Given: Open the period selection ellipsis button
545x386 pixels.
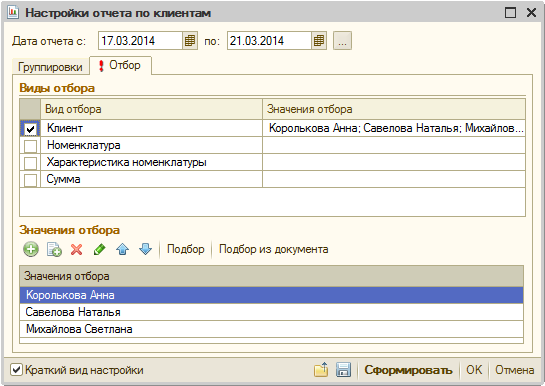Looking at the screenshot, I should 342,41.
